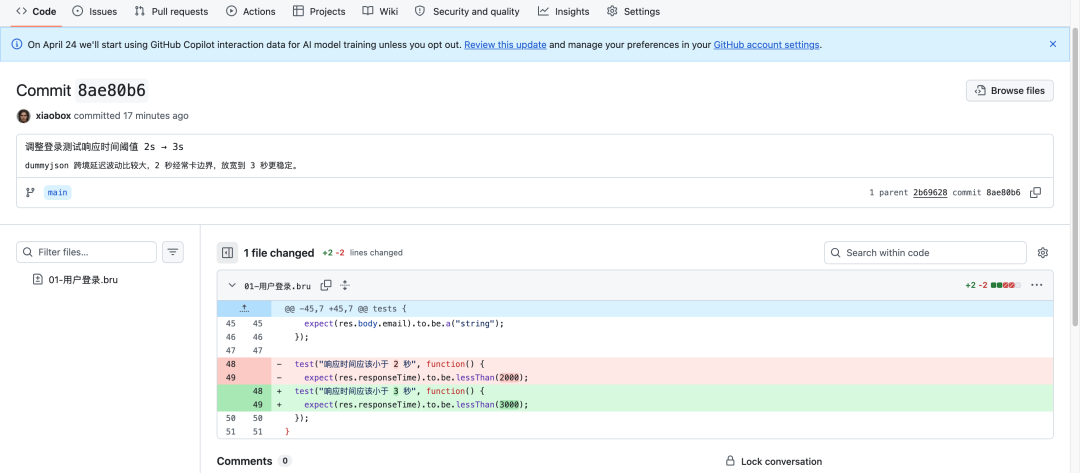
Task: Collapse the 01-用户登录.bru diff chevron
Action: coord(232,285)
